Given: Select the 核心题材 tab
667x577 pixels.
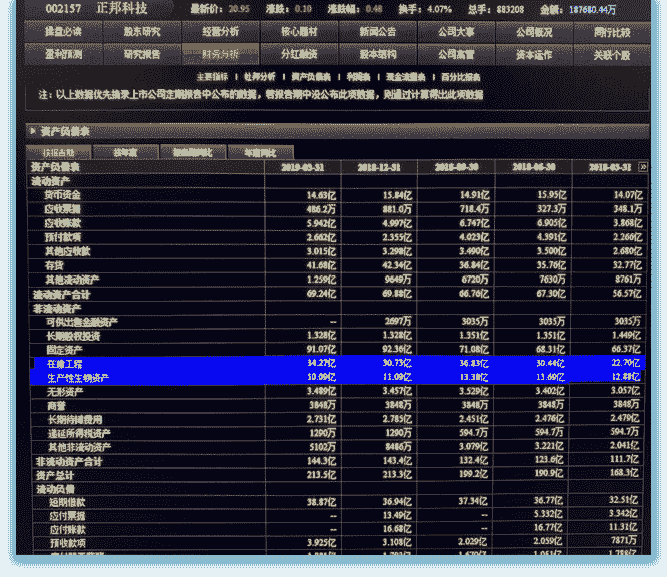Looking at the screenshot, I should point(296,32).
